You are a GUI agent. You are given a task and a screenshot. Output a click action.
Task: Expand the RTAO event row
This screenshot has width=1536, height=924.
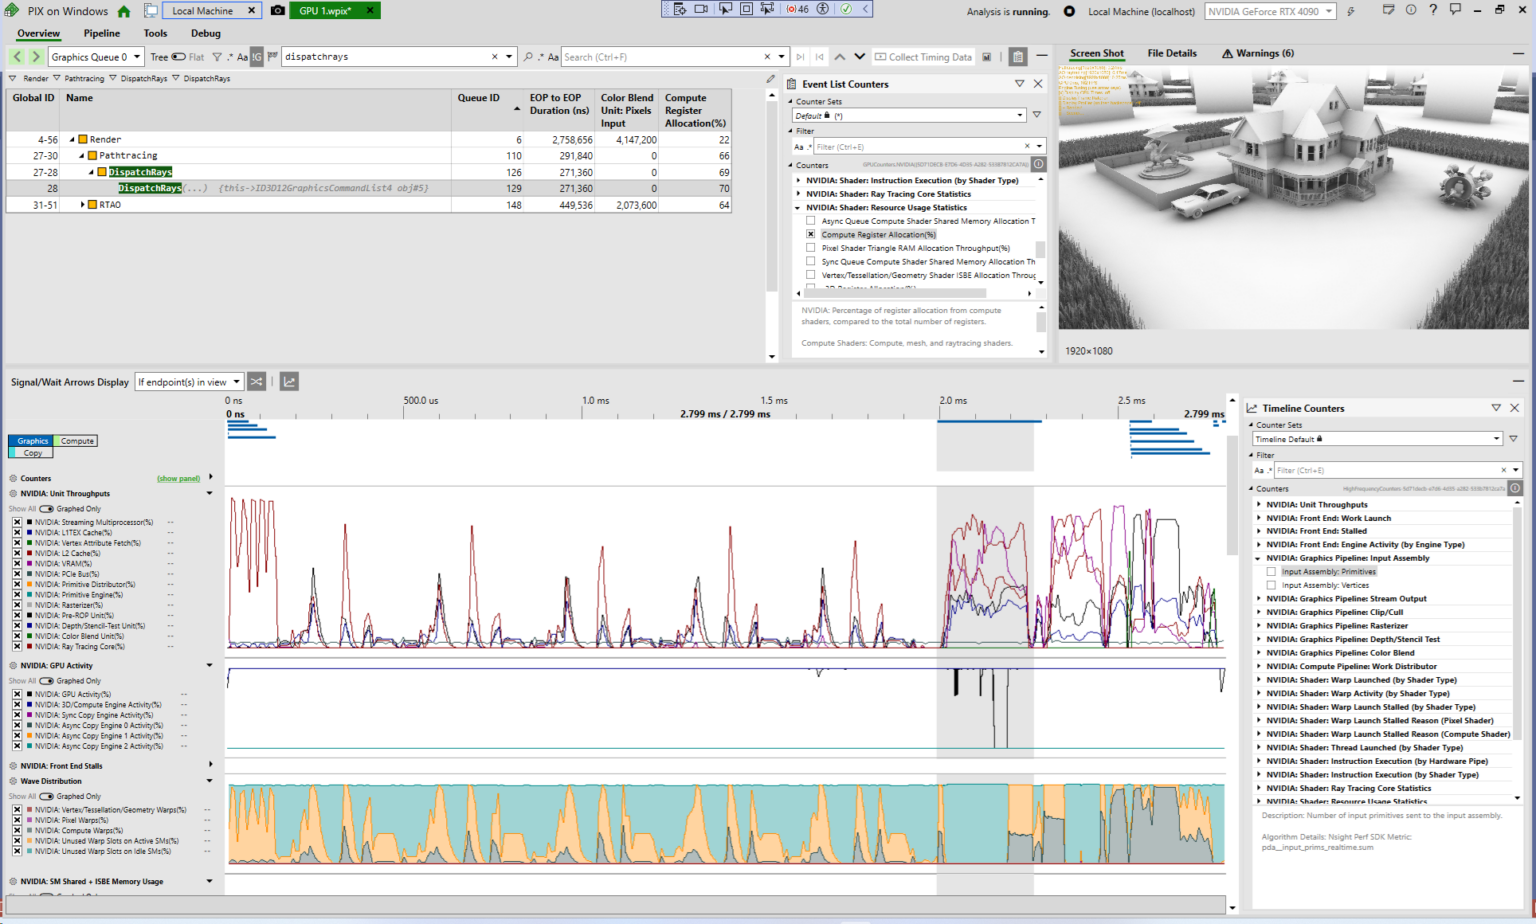[83, 205]
